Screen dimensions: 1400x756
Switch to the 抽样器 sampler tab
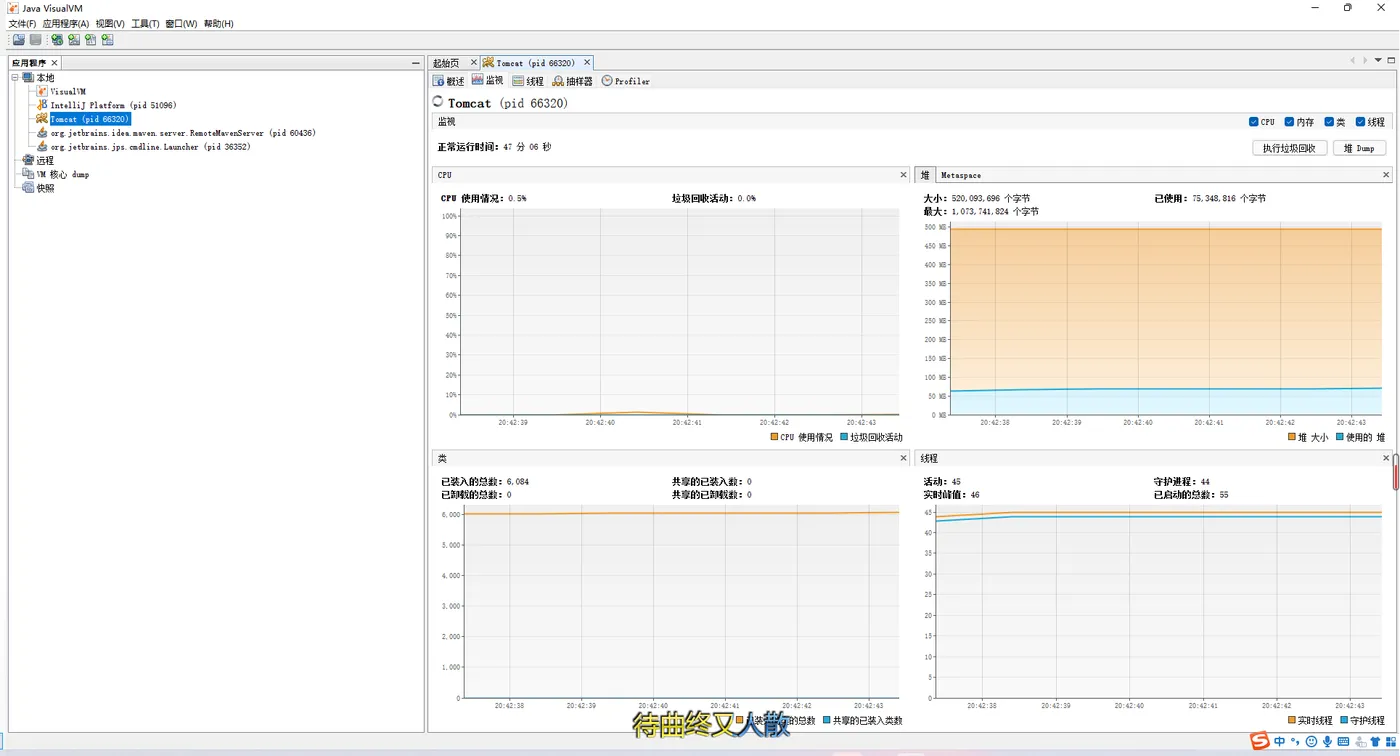pyautogui.click(x=573, y=81)
